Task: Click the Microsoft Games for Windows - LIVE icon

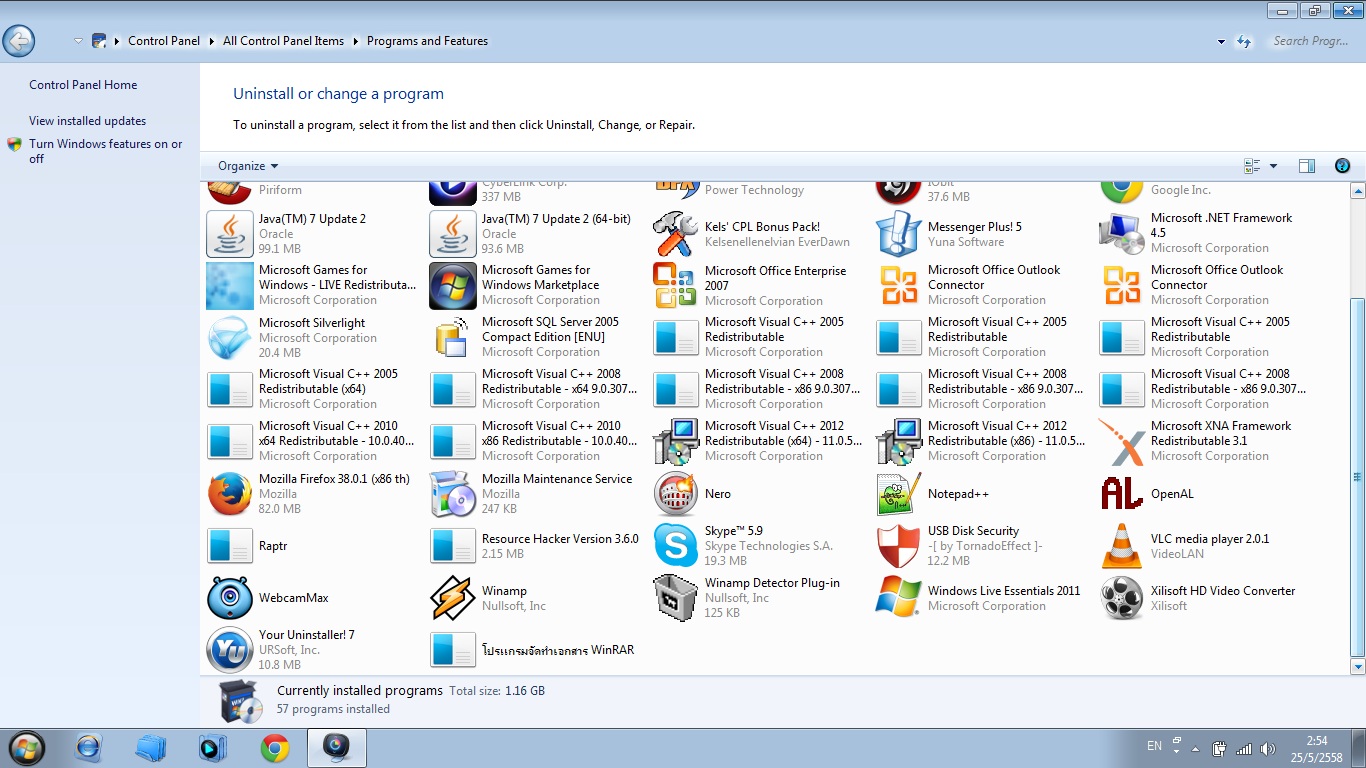Action: pos(230,286)
